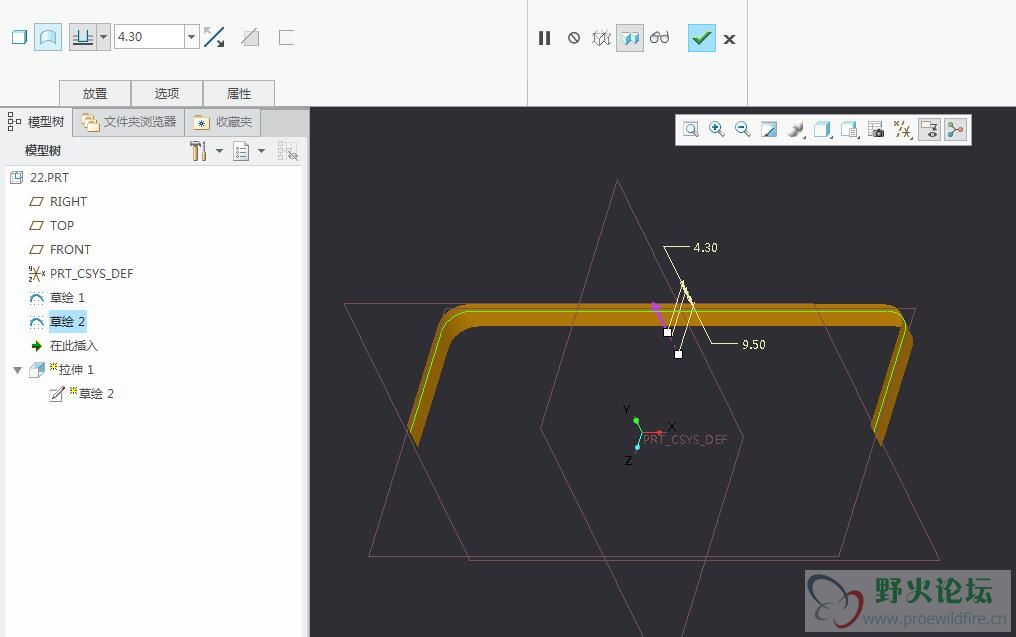The height and width of the screenshot is (637, 1016).
Task: Click the no-preview circle-slash icon
Action: pos(573,38)
